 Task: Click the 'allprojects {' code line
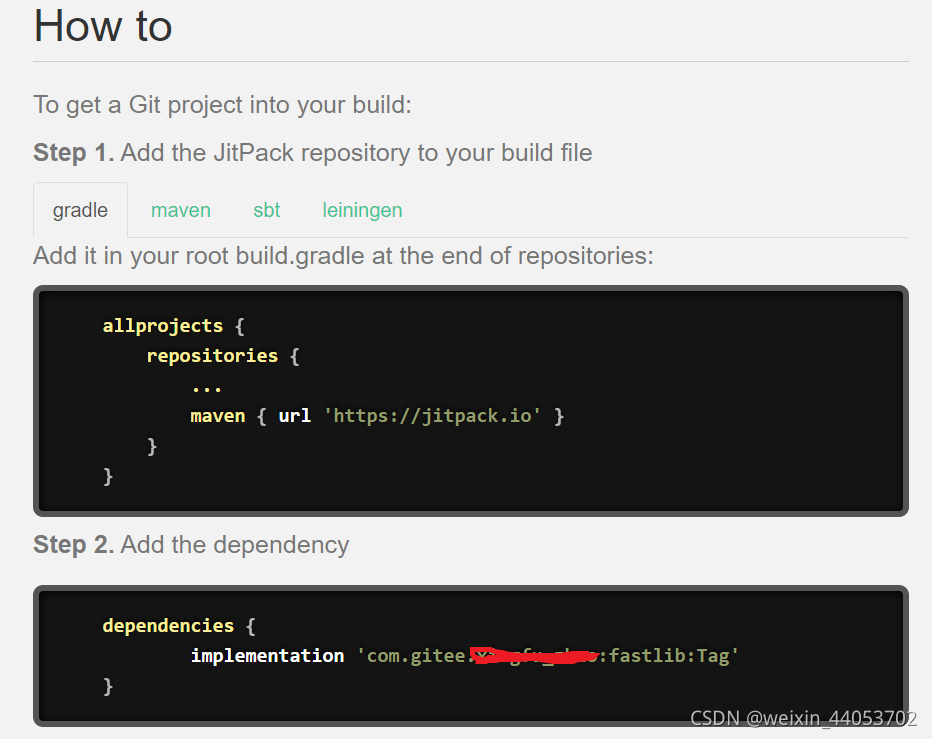174,326
